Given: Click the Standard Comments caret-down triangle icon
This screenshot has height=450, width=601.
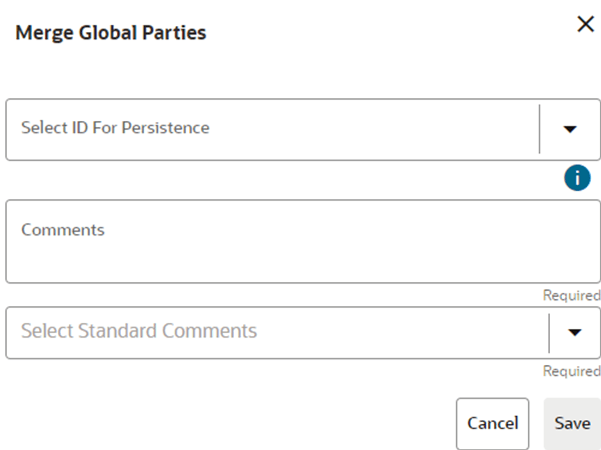Looking at the screenshot, I should point(574,332).
